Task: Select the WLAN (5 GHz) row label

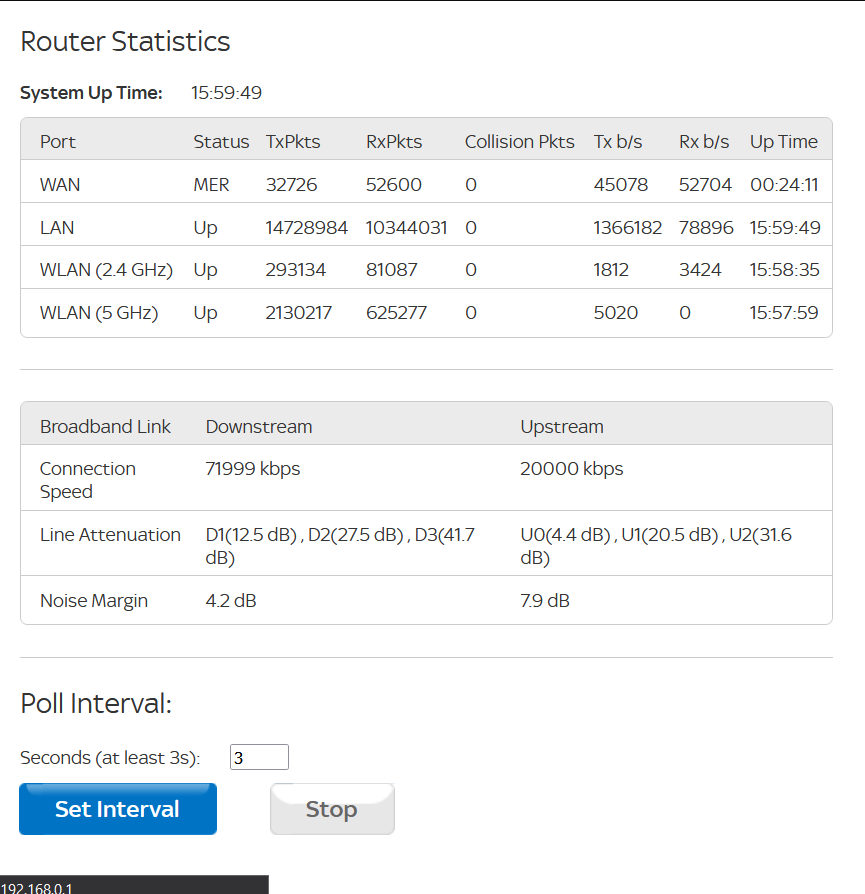Action: tap(99, 313)
